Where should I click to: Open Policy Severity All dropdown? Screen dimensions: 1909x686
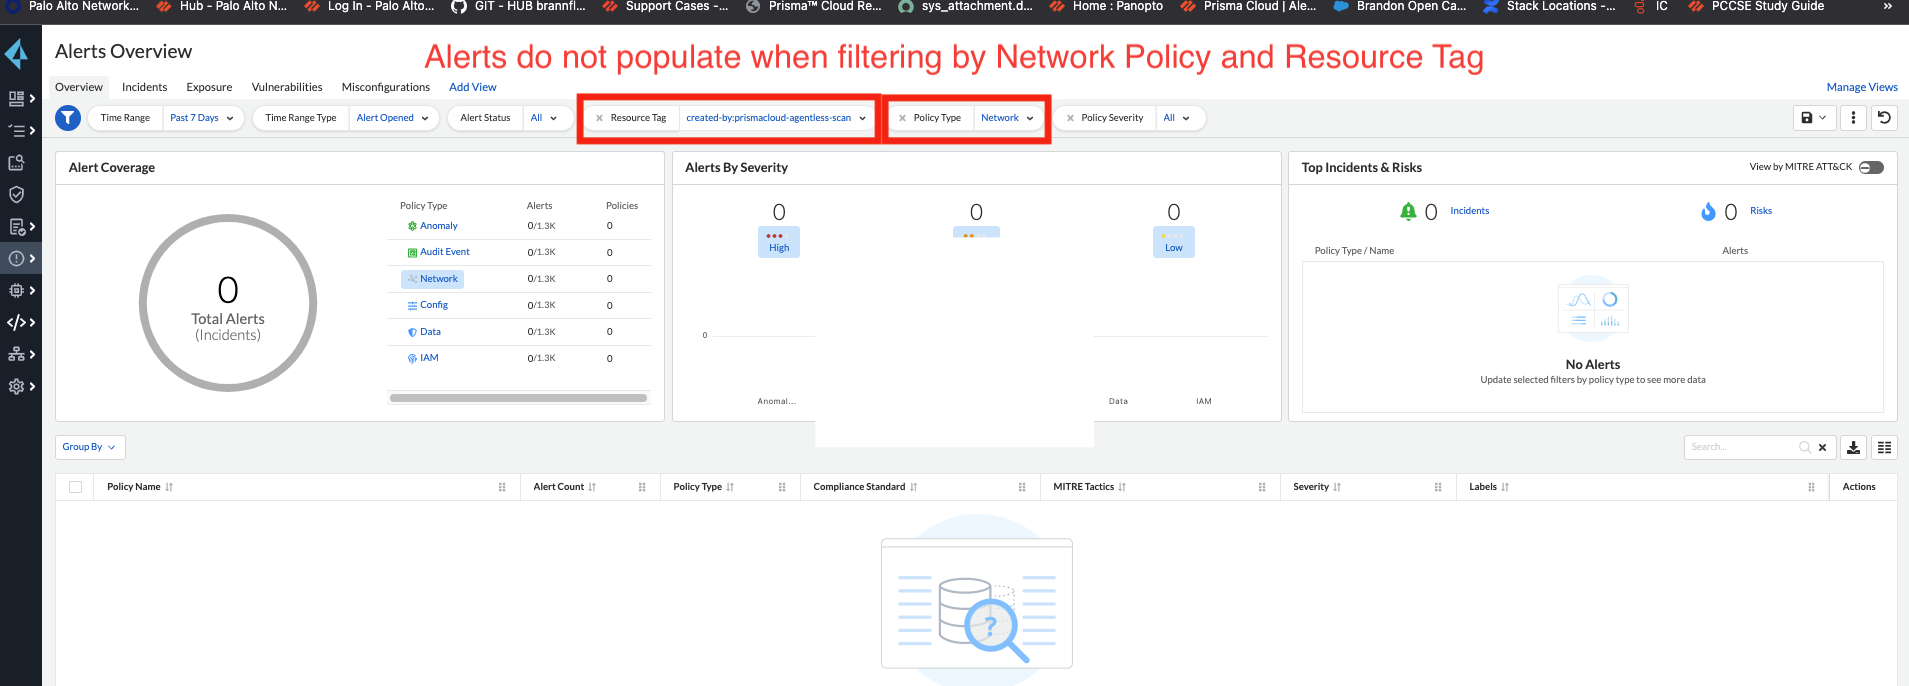pos(1177,118)
